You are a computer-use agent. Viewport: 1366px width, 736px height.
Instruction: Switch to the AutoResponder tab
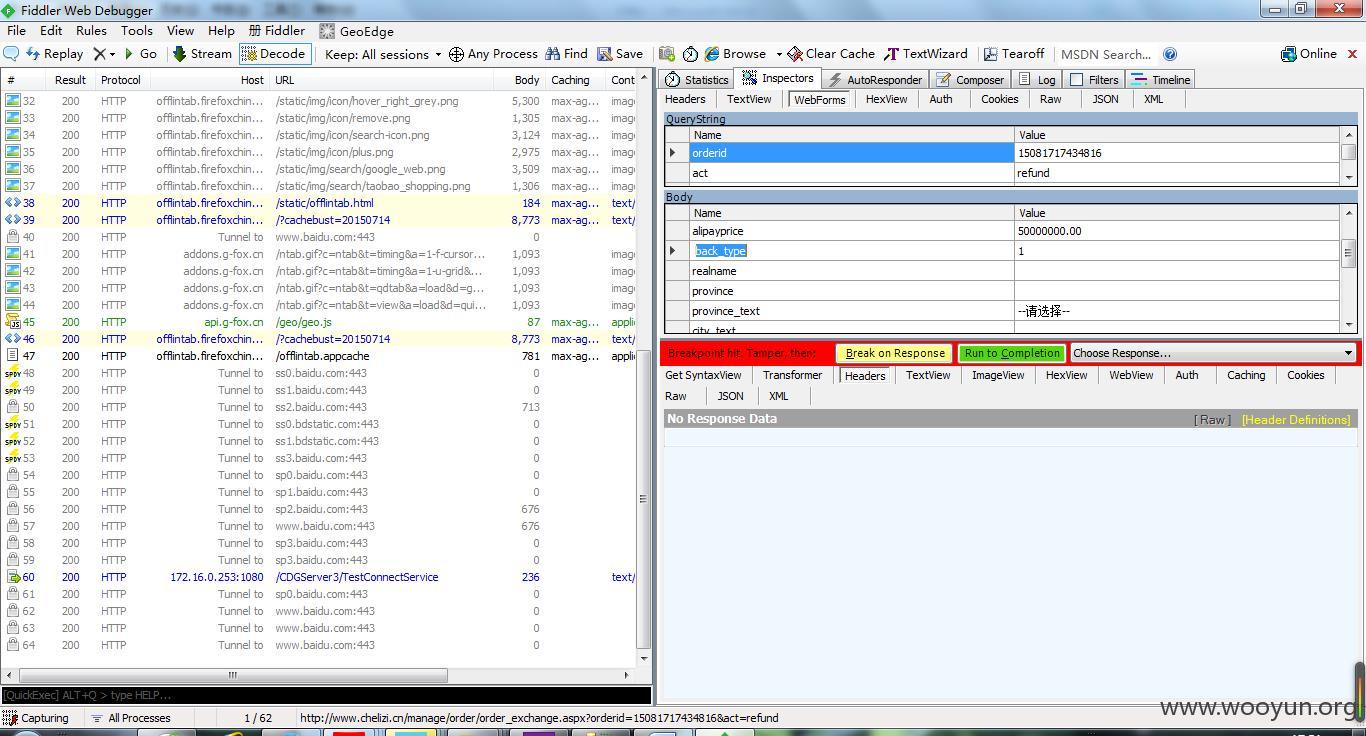point(874,80)
